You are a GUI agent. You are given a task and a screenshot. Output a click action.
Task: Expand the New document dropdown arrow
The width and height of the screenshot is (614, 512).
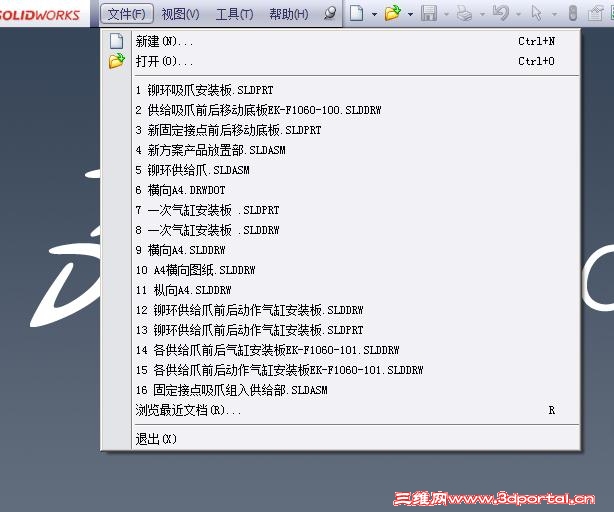pyautogui.click(x=374, y=14)
